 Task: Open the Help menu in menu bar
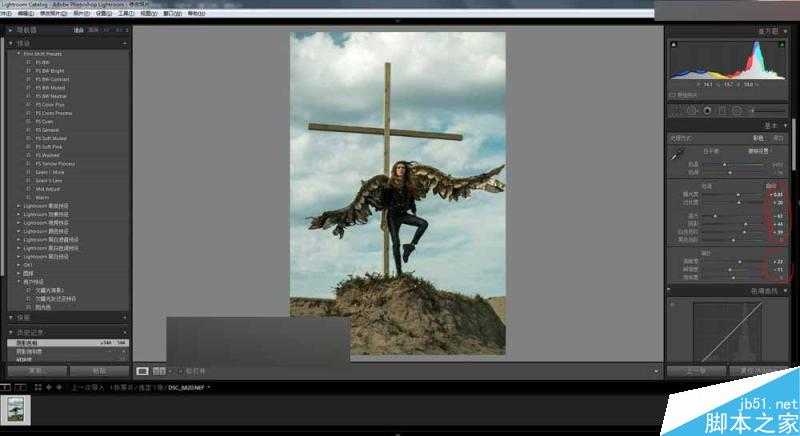195,14
